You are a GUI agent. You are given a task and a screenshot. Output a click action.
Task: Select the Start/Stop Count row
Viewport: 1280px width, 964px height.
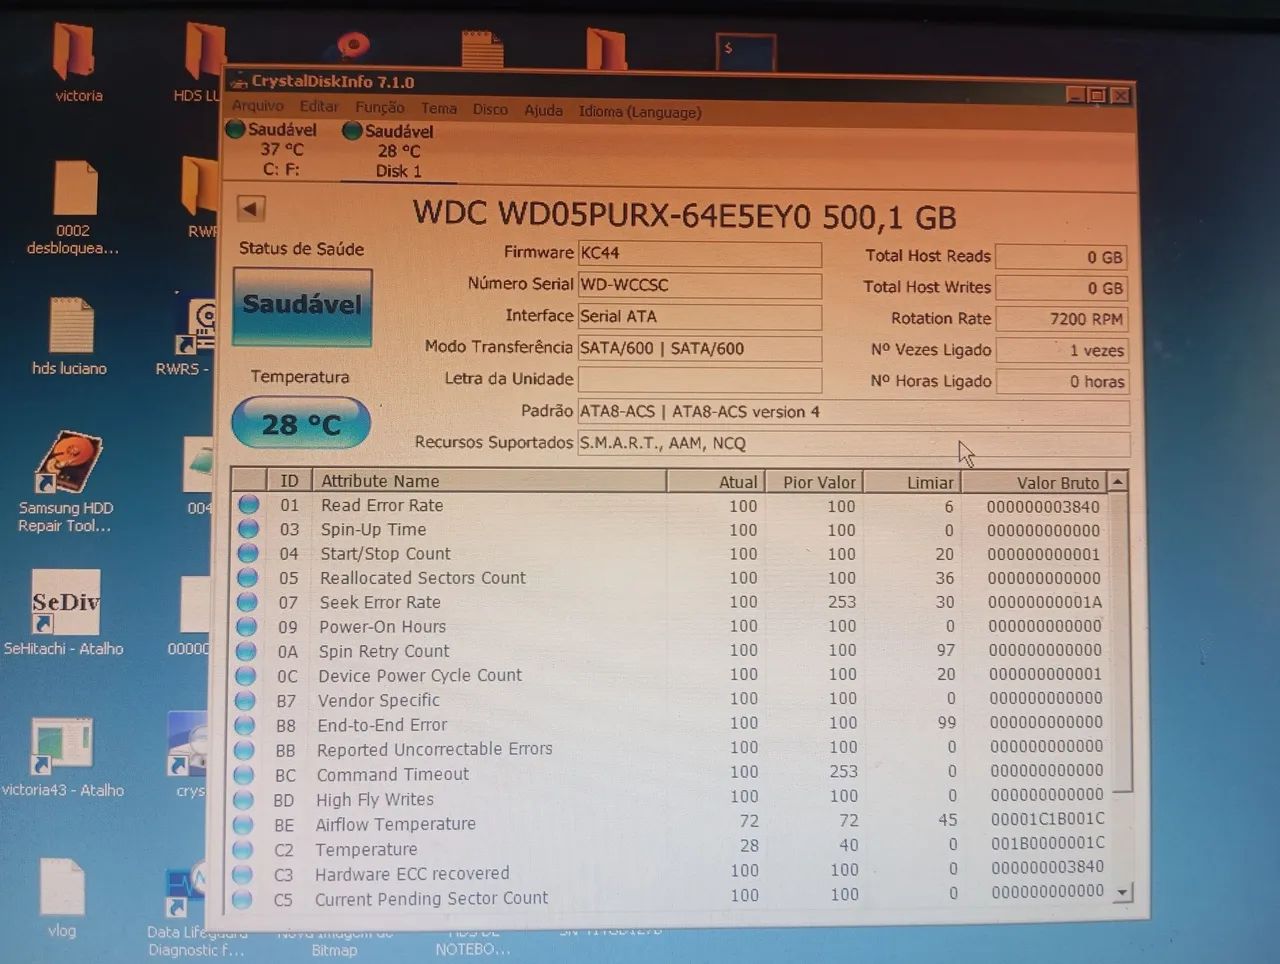[671, 554]
